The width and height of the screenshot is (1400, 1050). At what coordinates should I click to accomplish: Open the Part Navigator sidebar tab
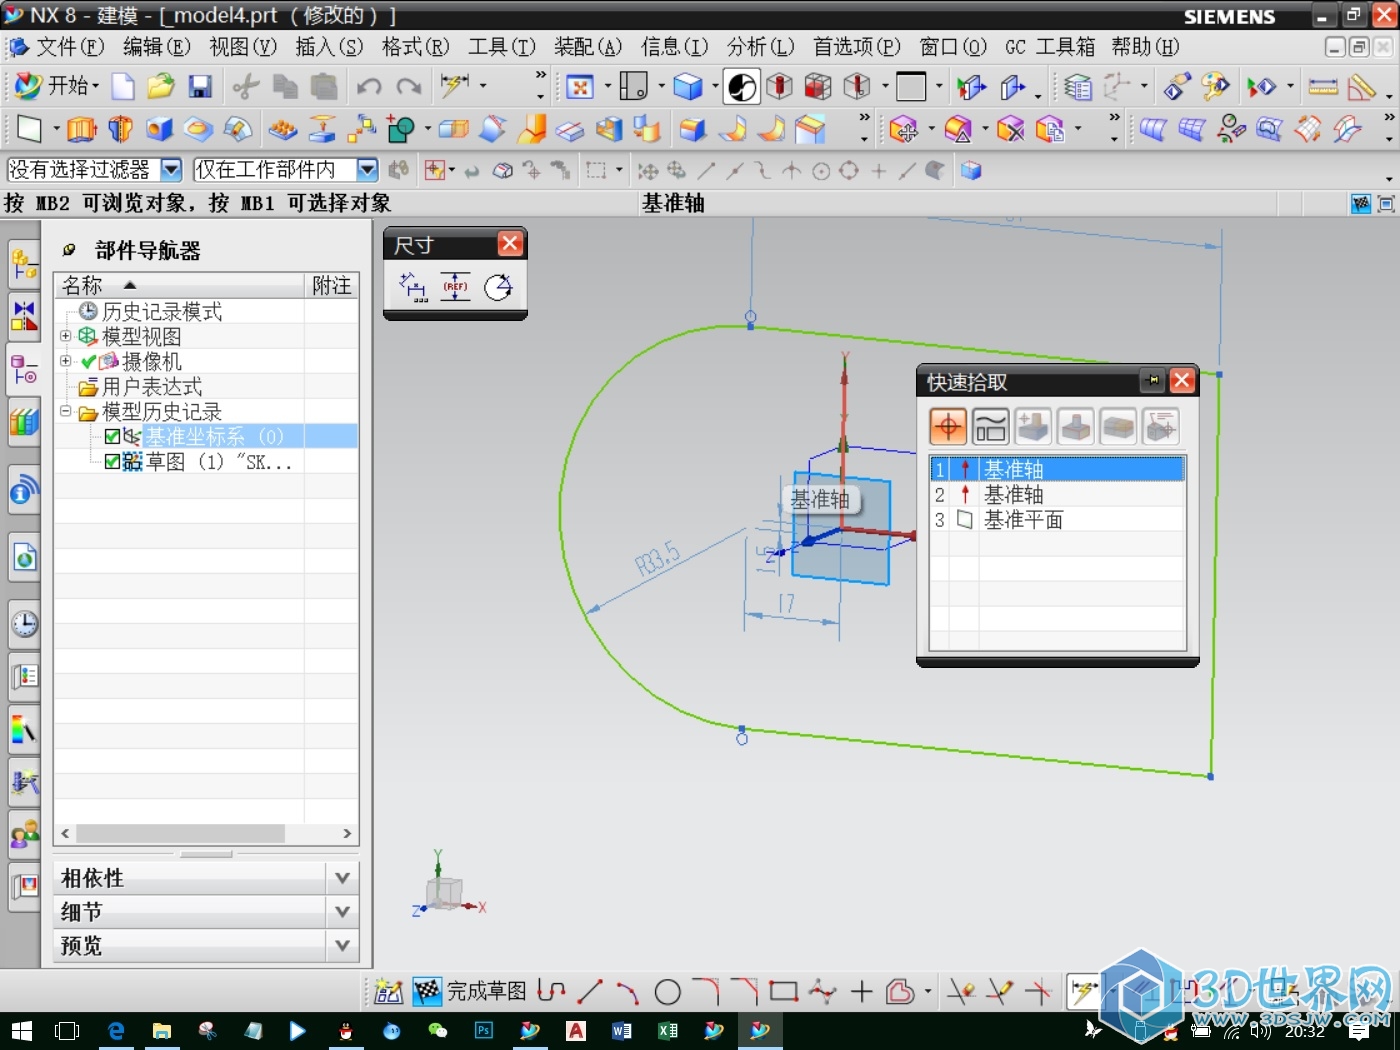(24, 371)
